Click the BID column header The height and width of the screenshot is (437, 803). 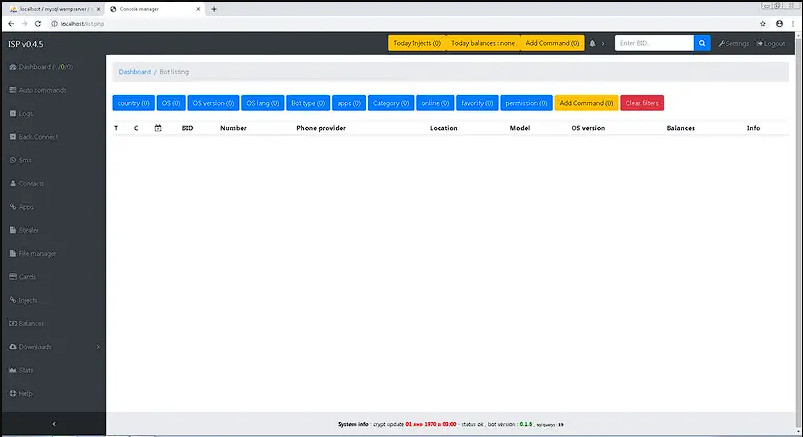tap(187, 128)
